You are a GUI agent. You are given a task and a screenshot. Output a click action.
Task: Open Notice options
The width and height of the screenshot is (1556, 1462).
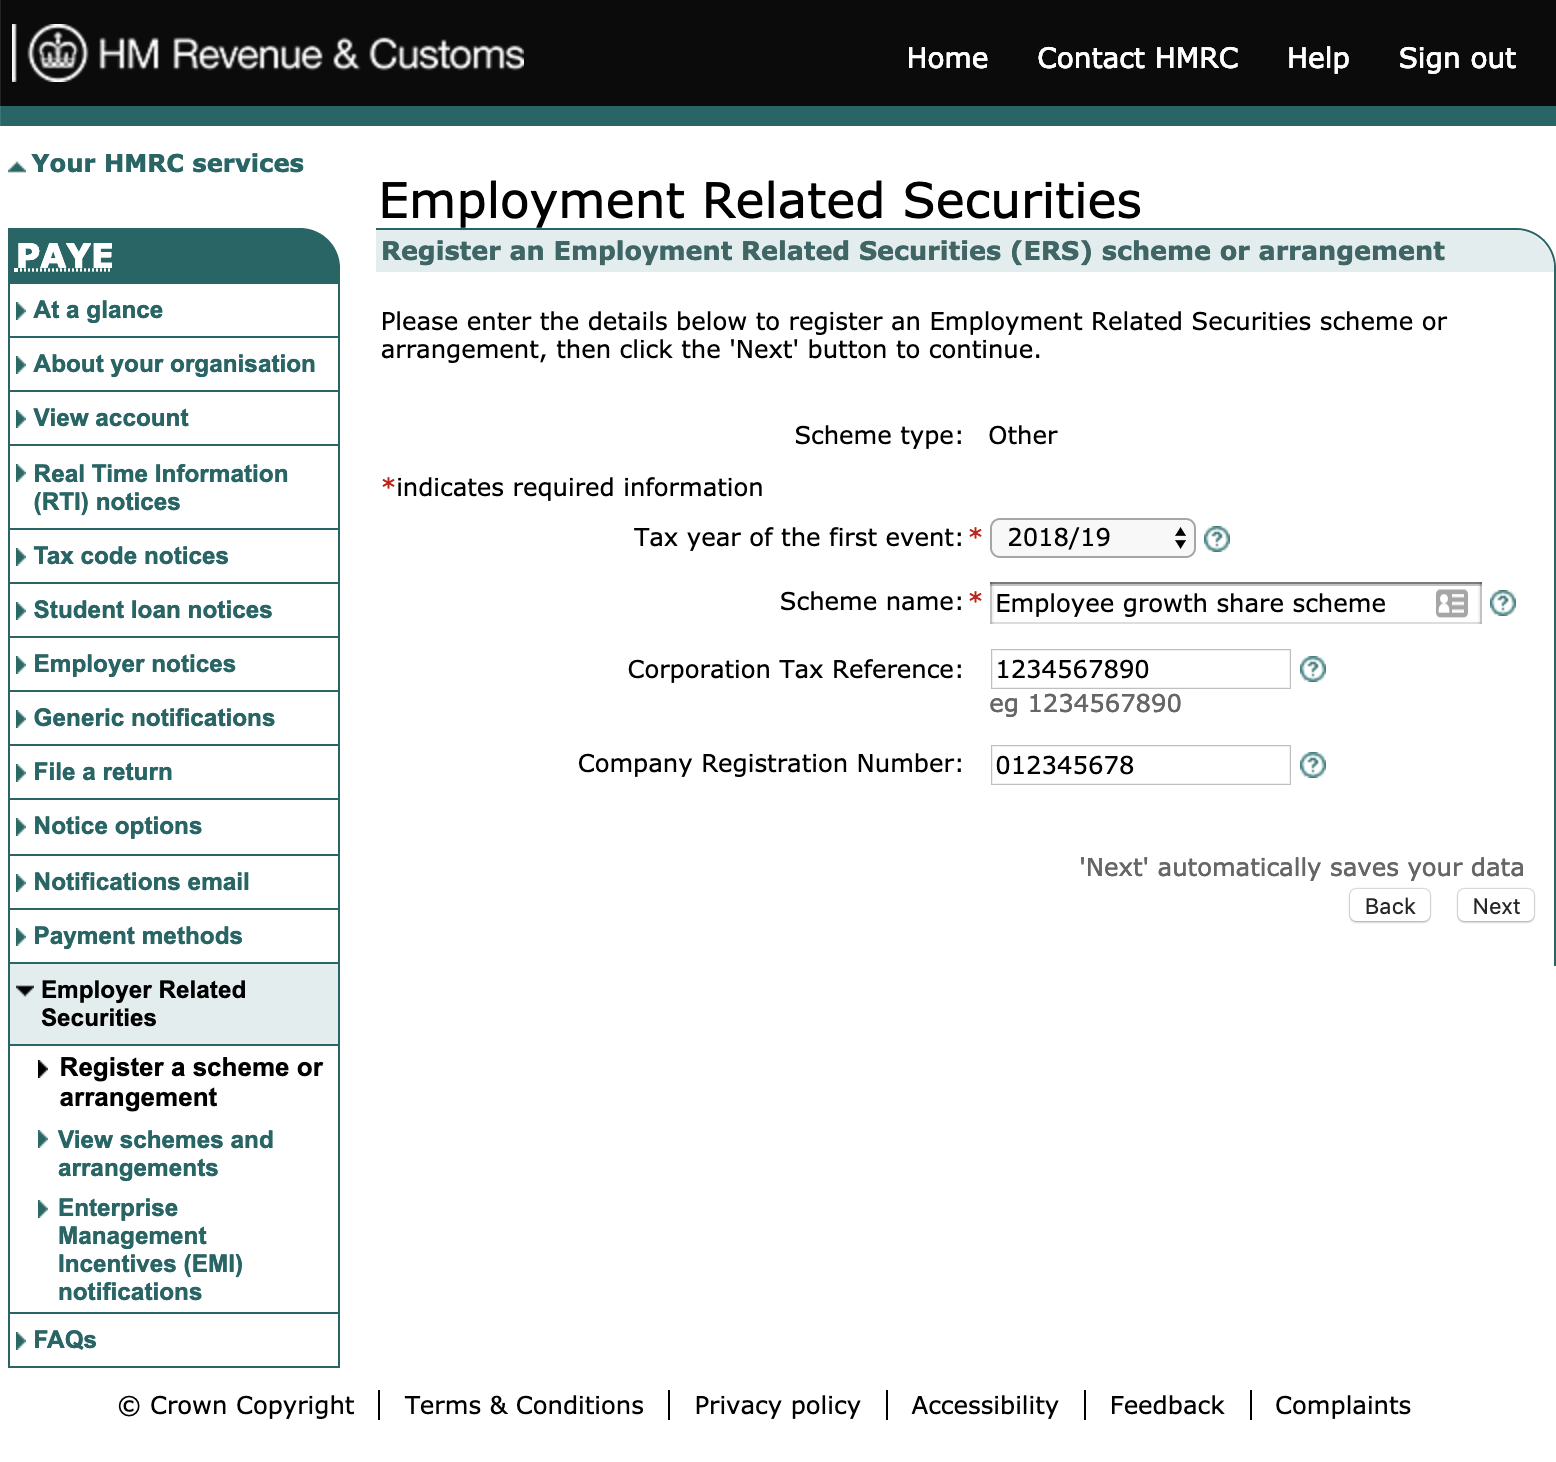click(x=118, y=826)
